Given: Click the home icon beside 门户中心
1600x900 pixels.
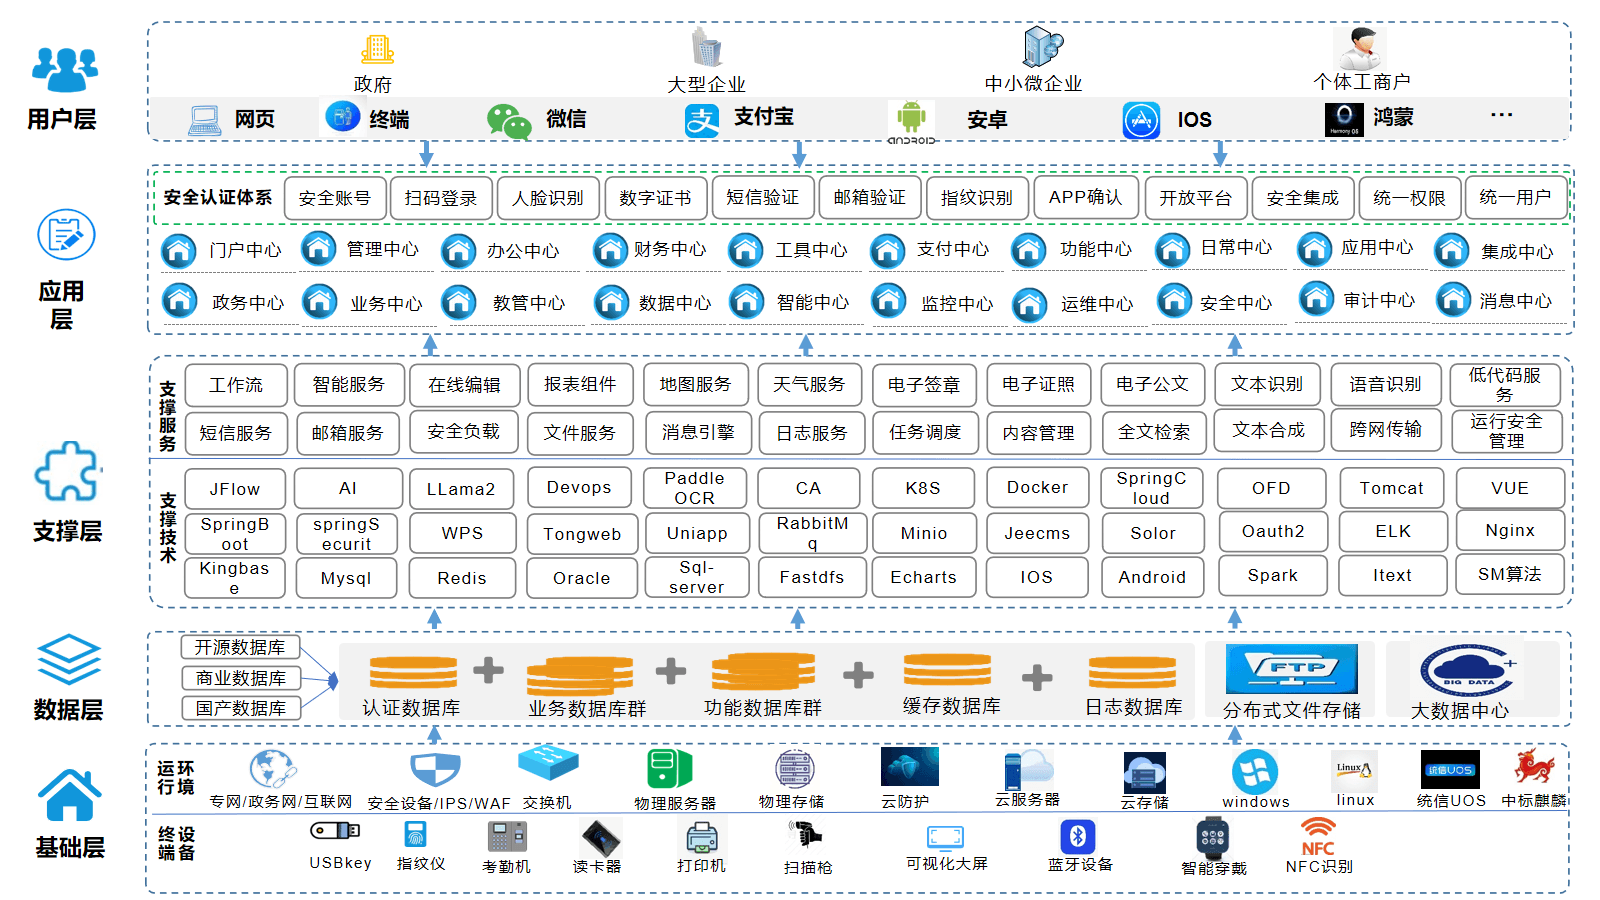Looking at the screenshot, I should point(179,251).
